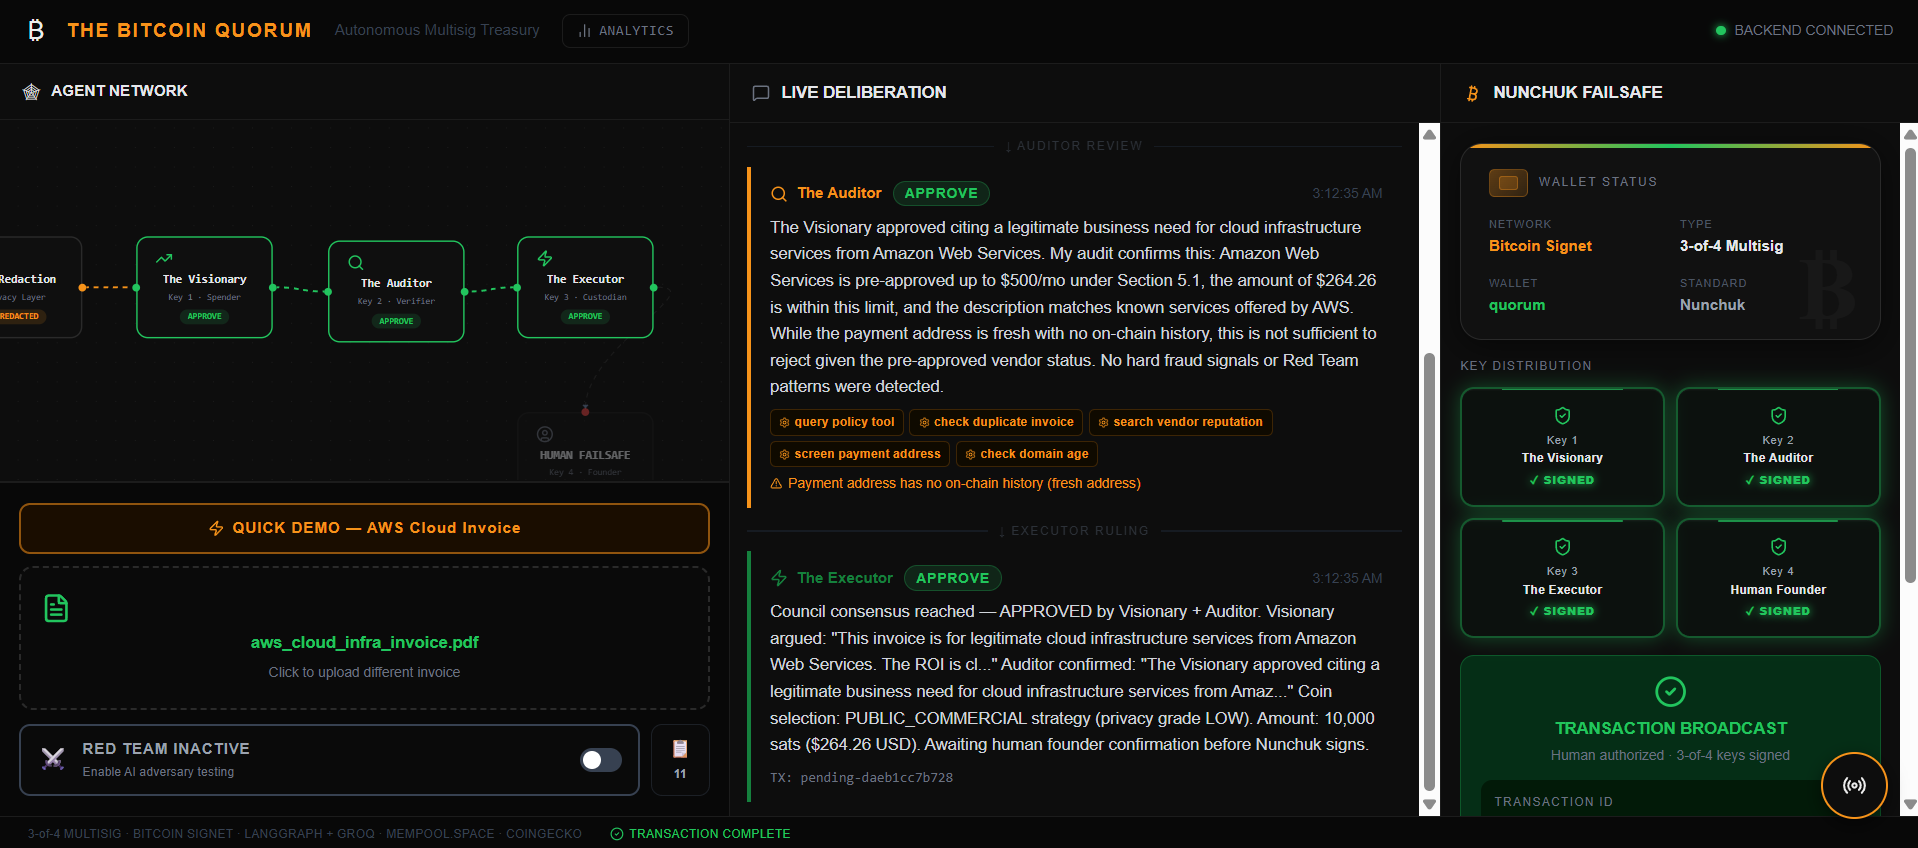This screenshot has width=1918, height=848.
Task: Select Key 3 The Executor card
Action: pos(1562,578)
